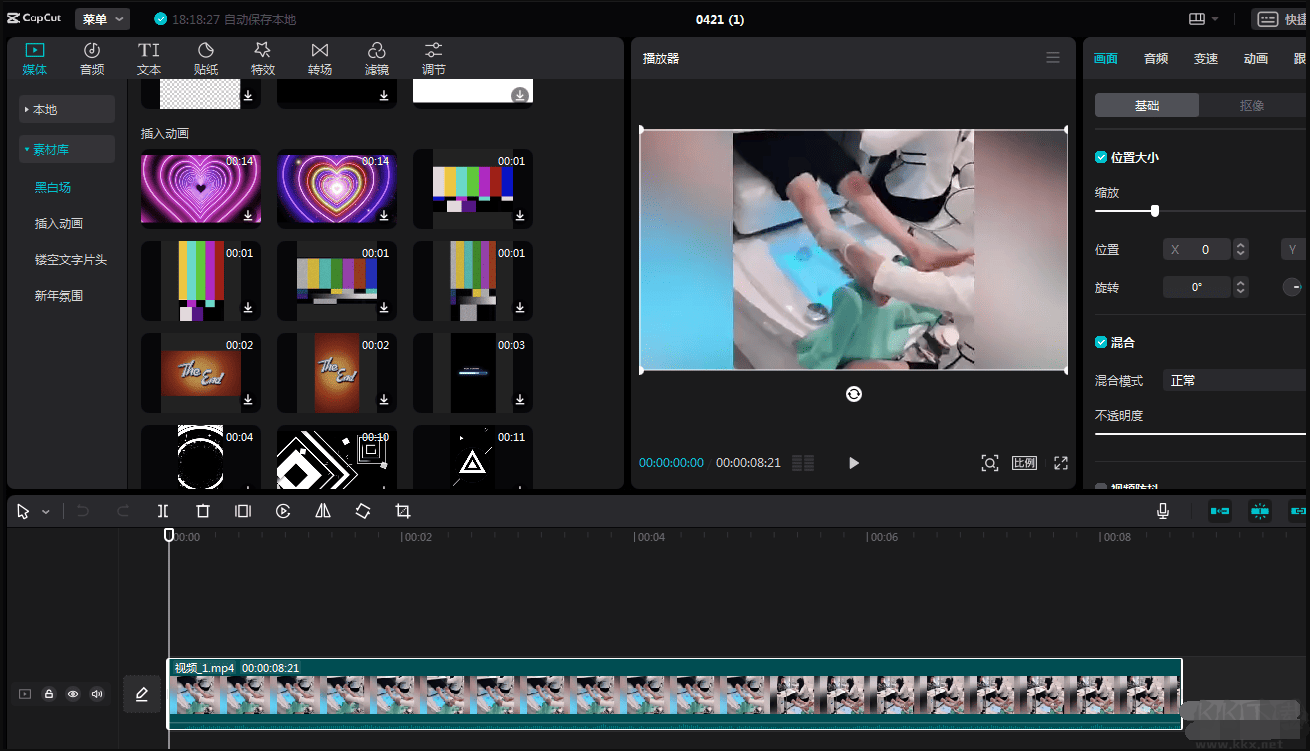Select the 画面 tab in properties panel
1310x751 pixels.
[x=1106, y=59]
